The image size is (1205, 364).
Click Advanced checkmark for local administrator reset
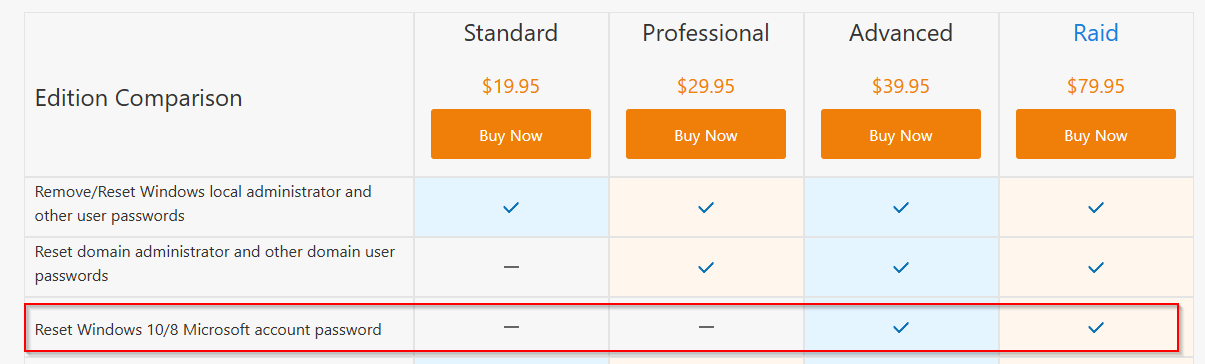(901, 207)
